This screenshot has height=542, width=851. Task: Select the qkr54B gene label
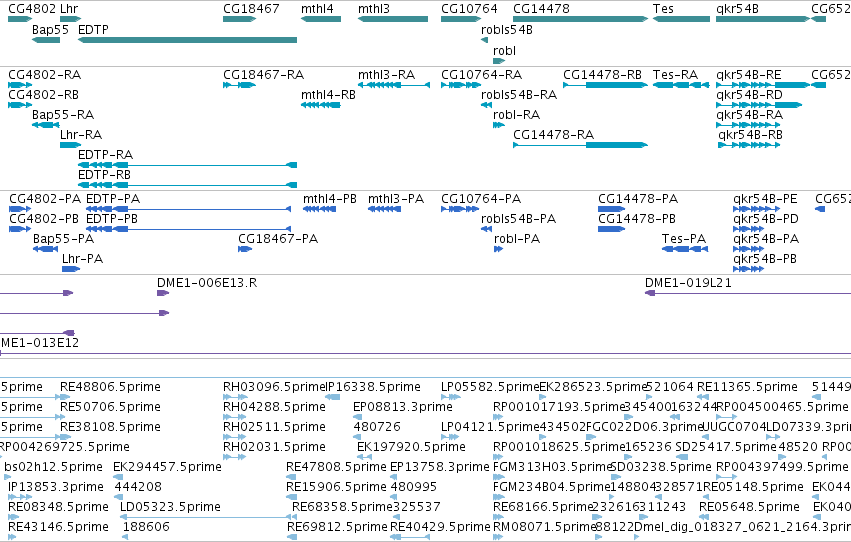[x=738, y=9]
